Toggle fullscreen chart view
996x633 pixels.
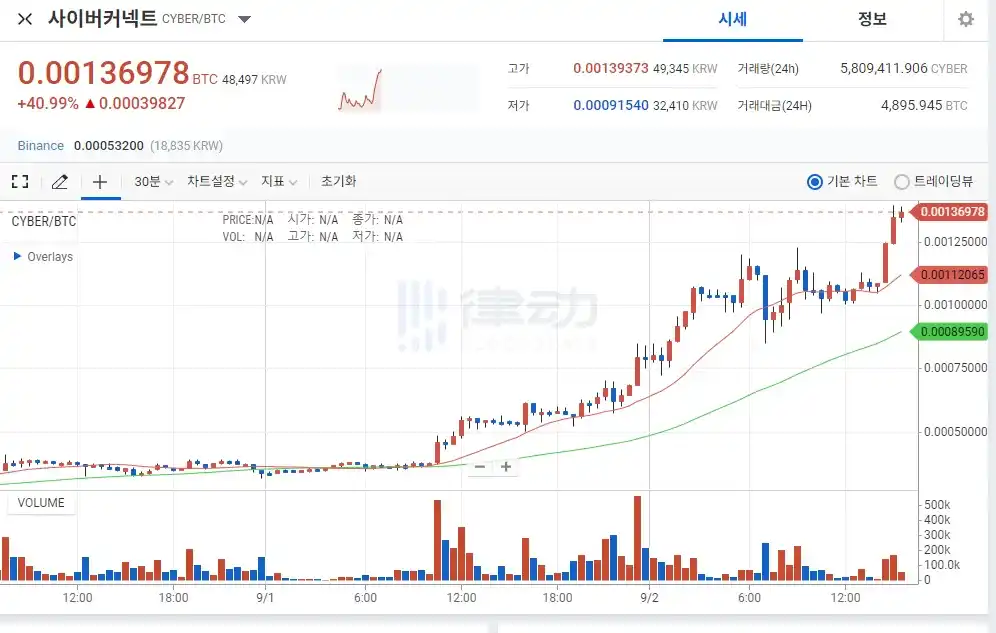(19, 181)
